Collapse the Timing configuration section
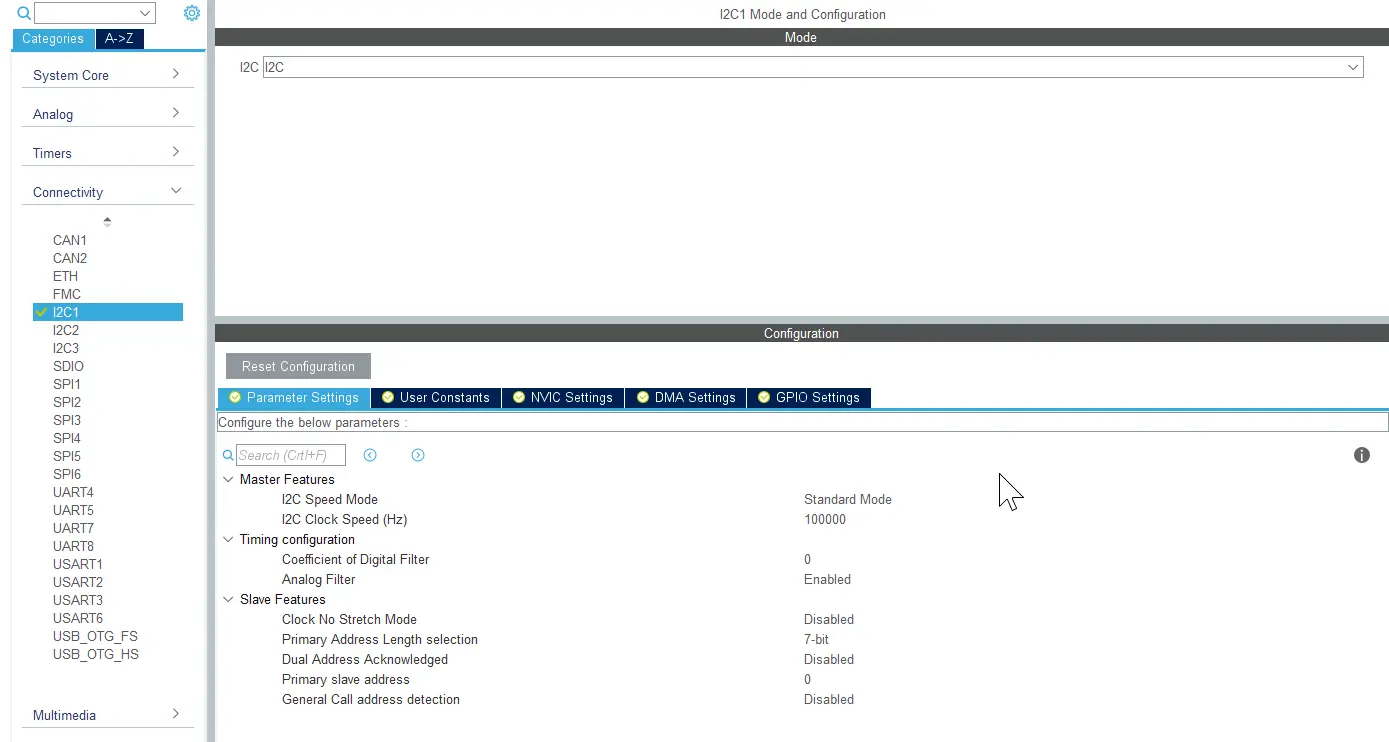 click(x=228, y=540)
